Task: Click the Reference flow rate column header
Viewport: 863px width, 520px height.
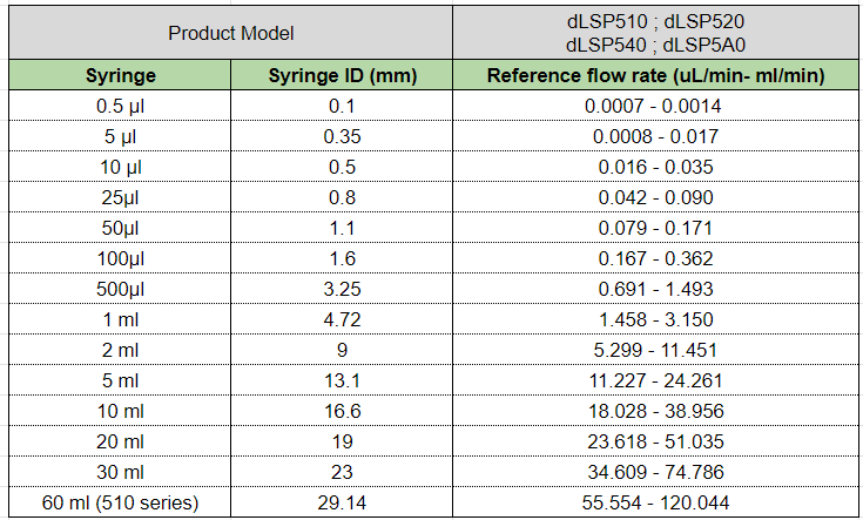Action: click(655, 76)
